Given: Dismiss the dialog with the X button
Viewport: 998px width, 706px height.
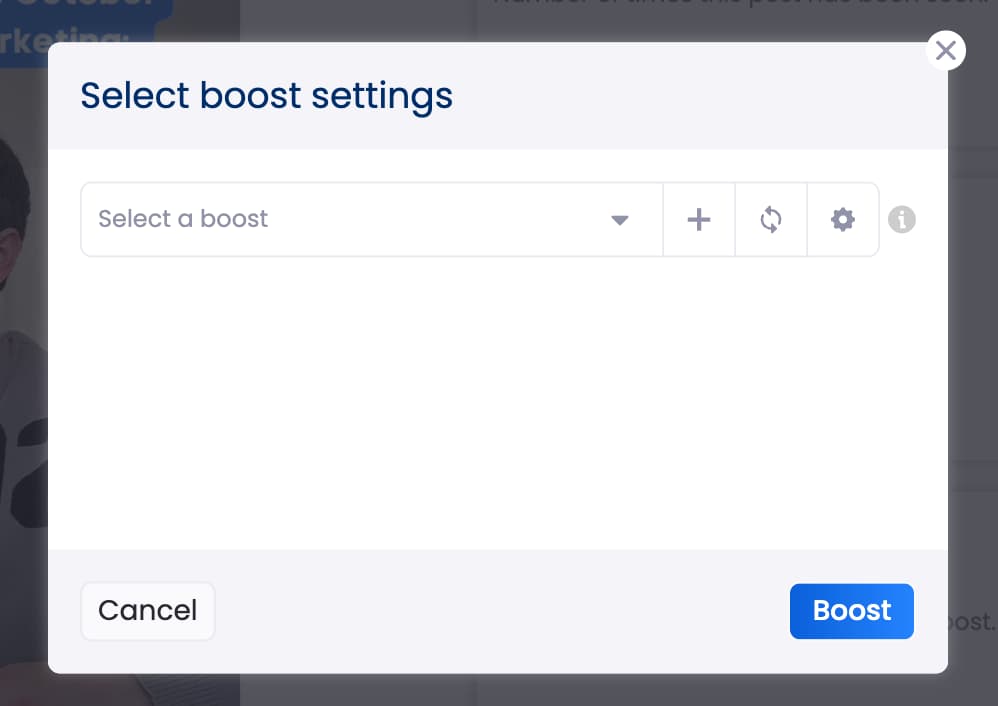Looking at the screenshot, I should coord(945,50).
